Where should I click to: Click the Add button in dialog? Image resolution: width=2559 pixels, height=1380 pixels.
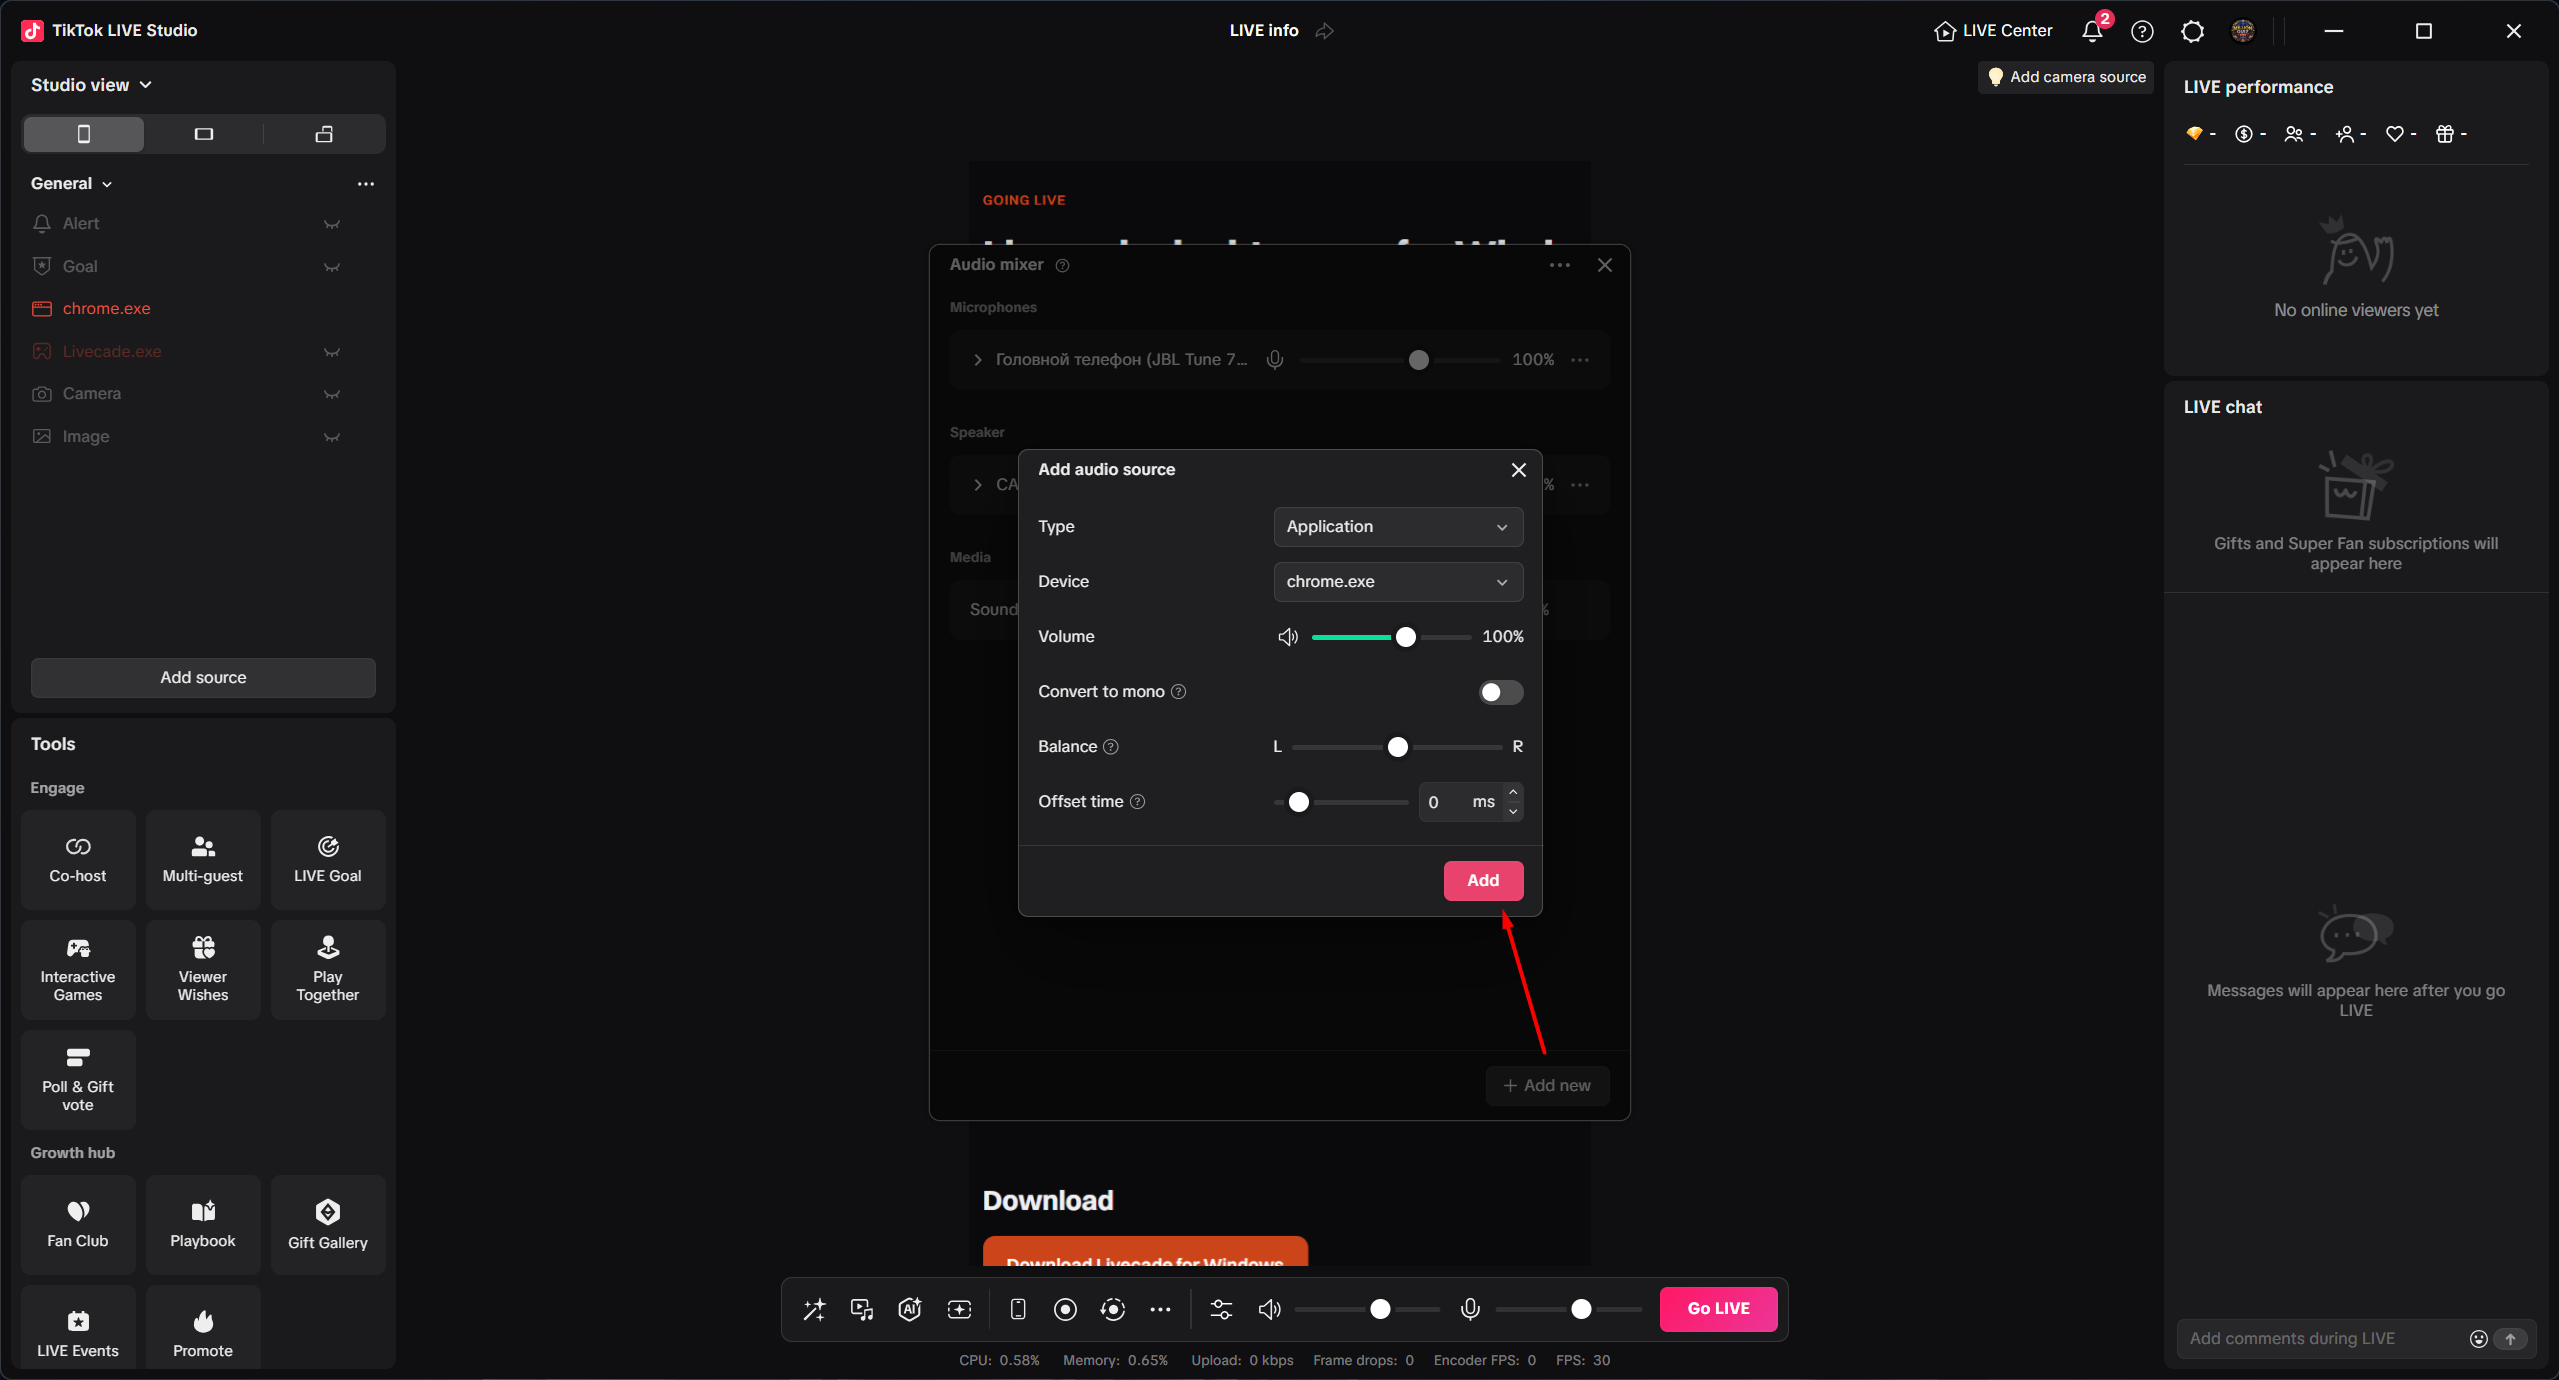point(1483,881)
